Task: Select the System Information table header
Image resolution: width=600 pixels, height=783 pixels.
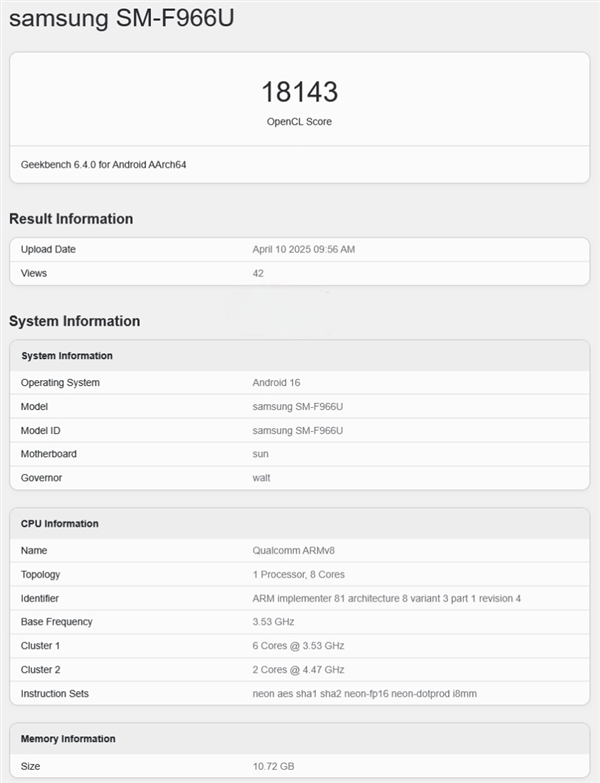Action: point(67,356)
